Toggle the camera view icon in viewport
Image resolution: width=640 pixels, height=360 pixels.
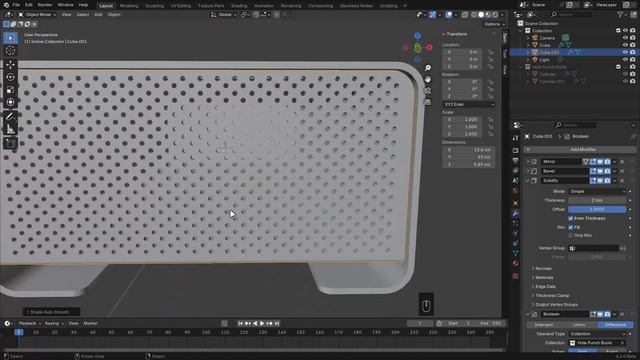(427, 91)
